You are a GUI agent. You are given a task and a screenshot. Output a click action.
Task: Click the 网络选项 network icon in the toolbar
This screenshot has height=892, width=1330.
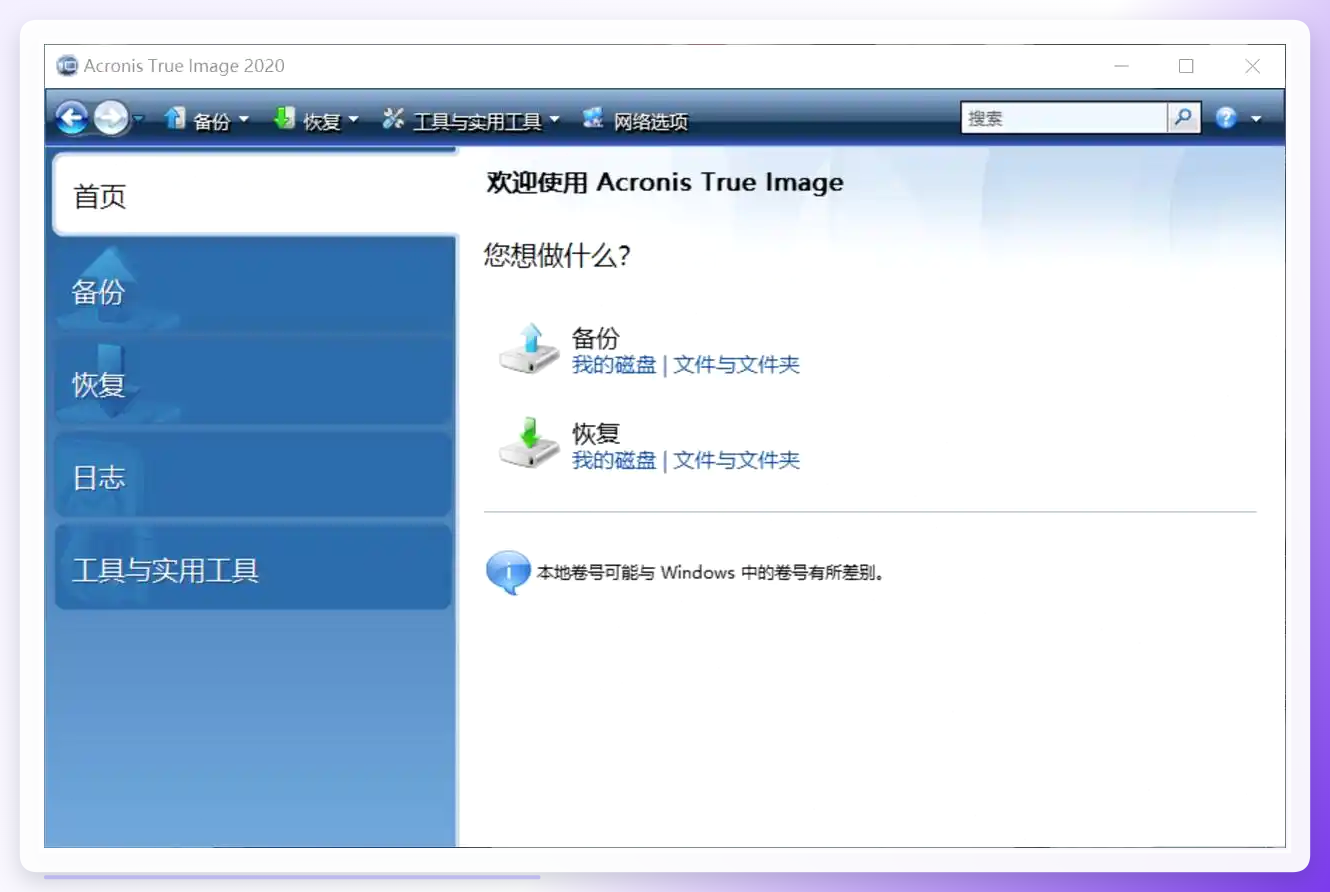(x=593, y=119)
